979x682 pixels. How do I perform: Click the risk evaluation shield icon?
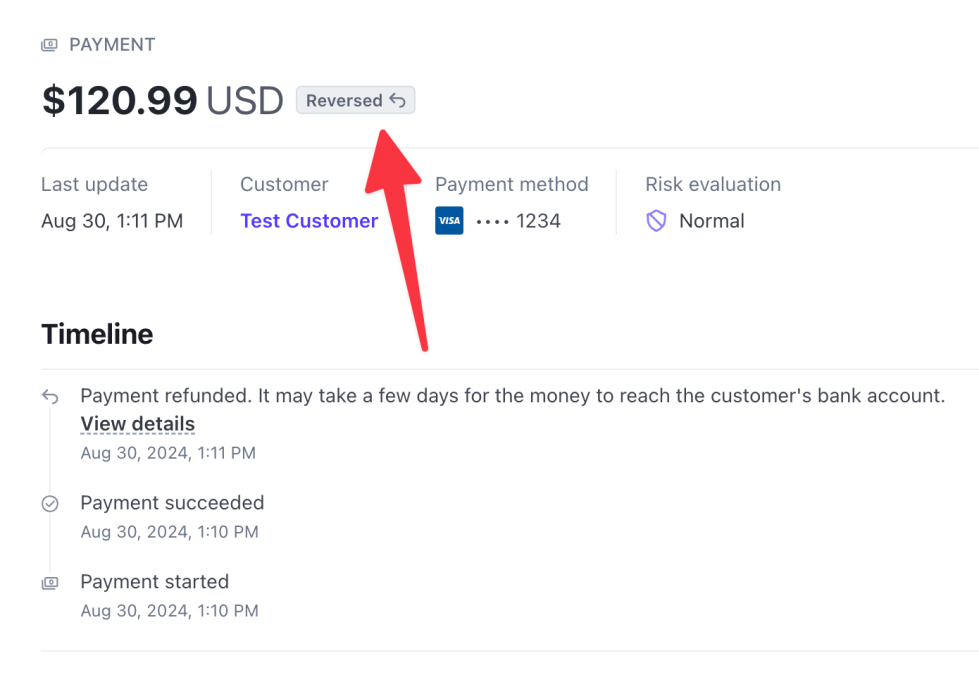(x=656, y=221)
